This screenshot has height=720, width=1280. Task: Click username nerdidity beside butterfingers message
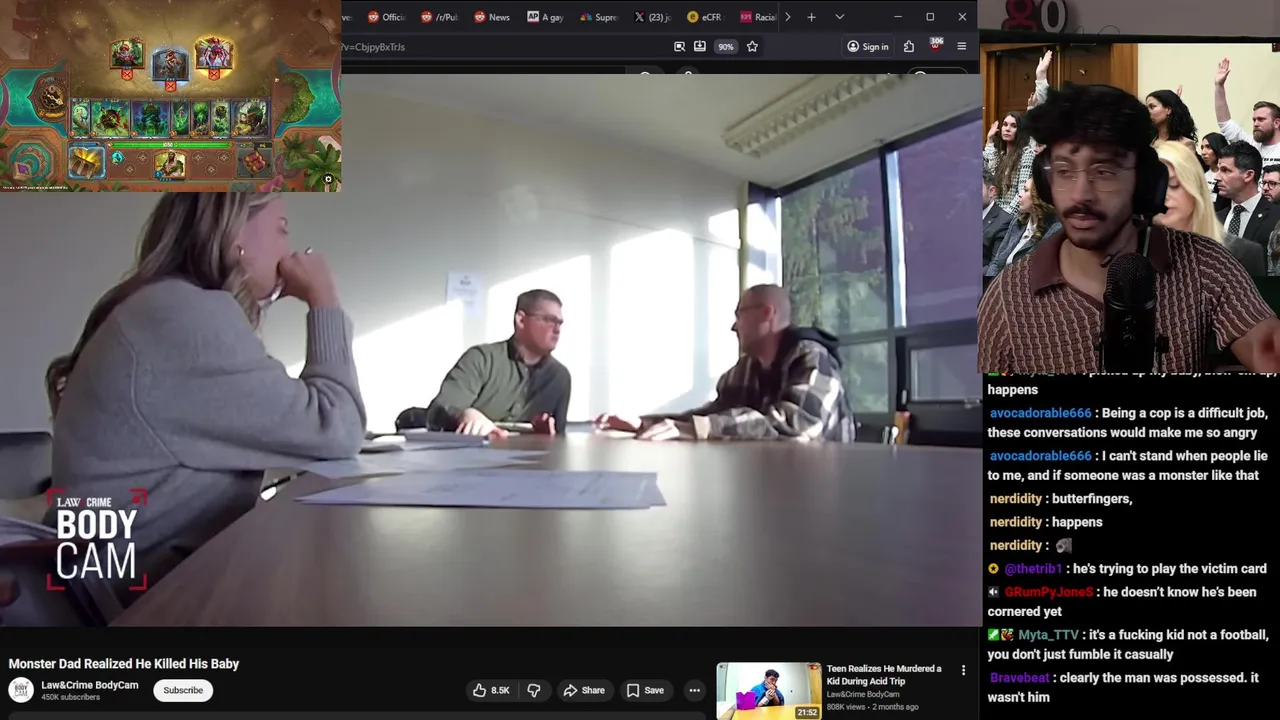click(x=1016, y=499)
